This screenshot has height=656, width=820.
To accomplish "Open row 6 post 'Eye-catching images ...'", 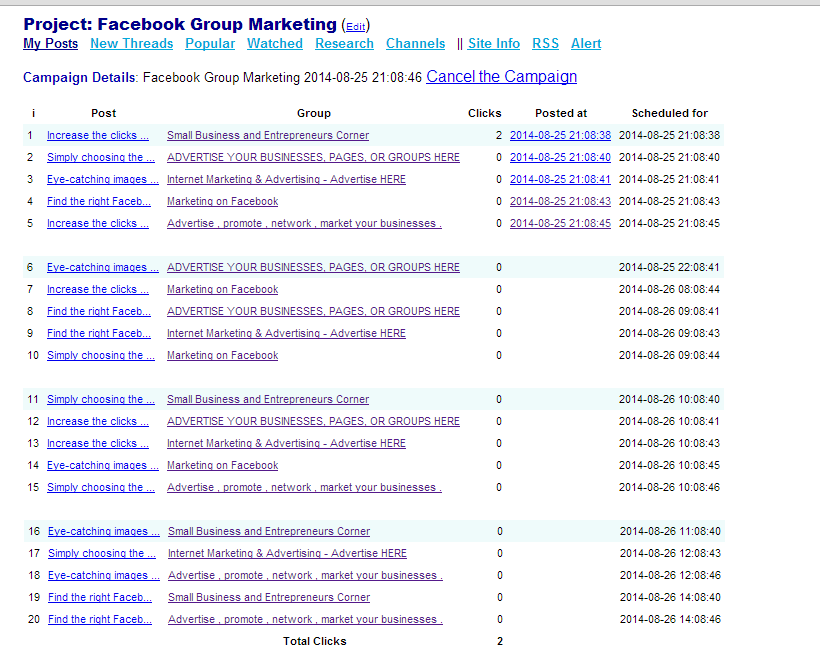I will click(x=103, y=267).
